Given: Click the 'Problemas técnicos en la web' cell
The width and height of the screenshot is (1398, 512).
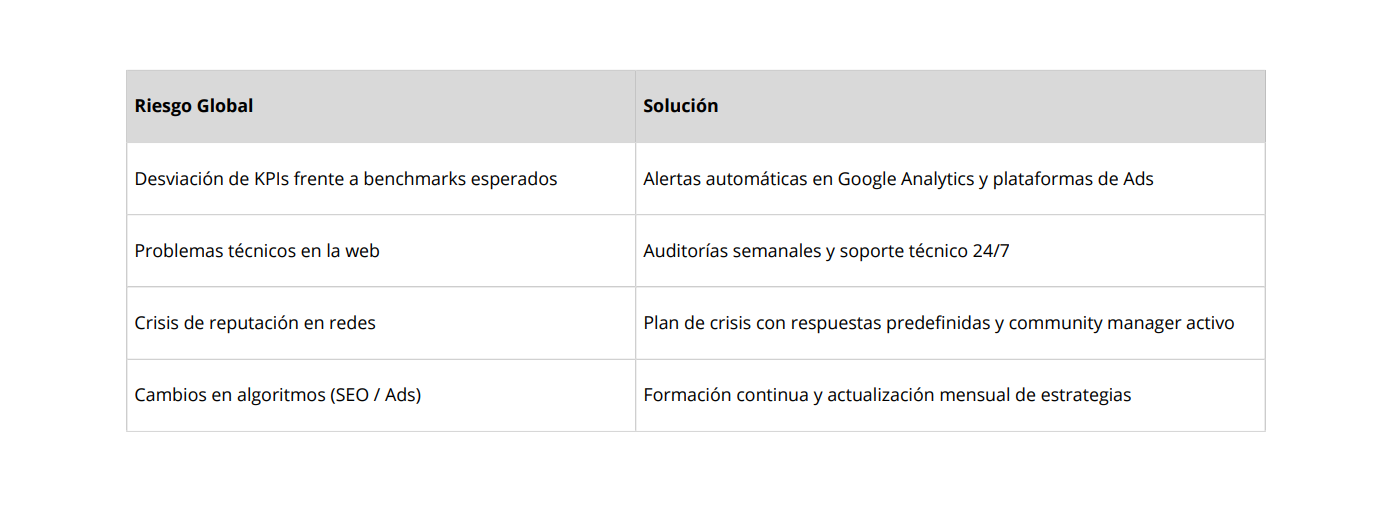Looking at the screenshot, I should pyautogui.click(x=257, y=251).
